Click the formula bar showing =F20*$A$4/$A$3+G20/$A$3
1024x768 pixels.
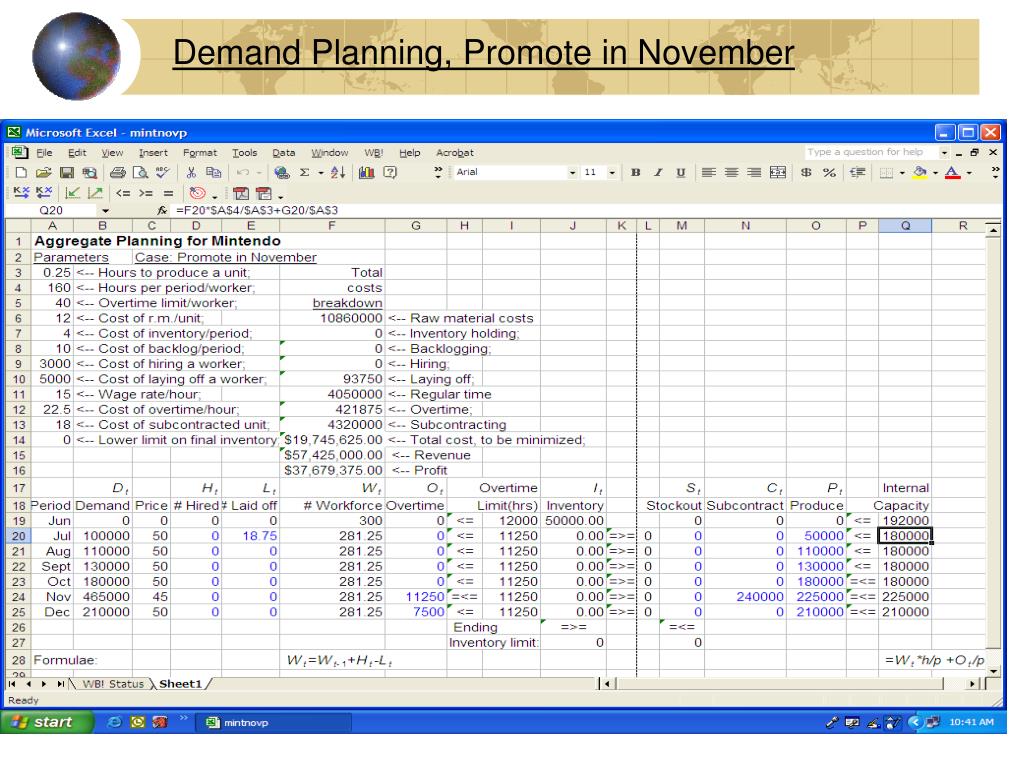click(x=584, y=210)
